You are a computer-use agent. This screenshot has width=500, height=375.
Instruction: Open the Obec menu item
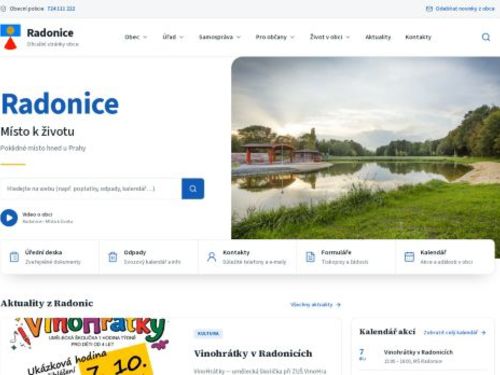[x=132, y=37]
